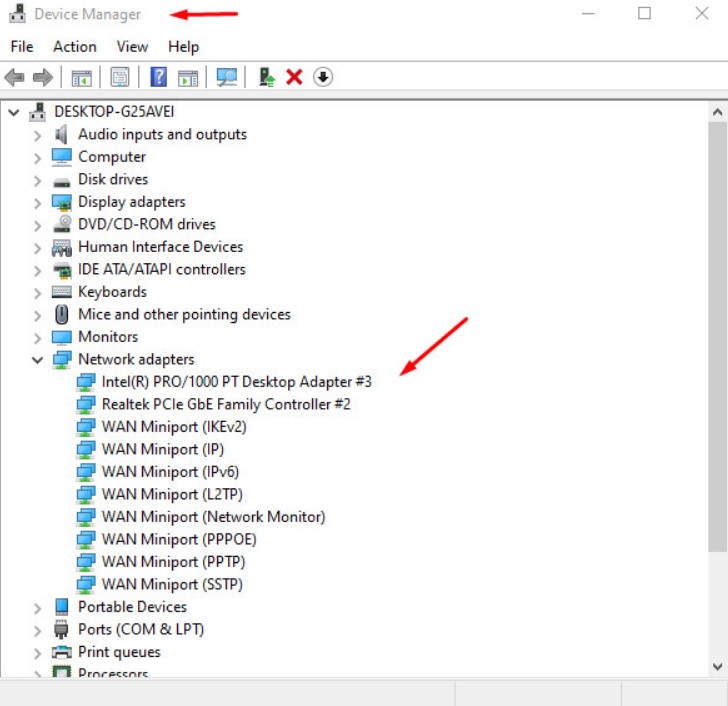This screenshot has height=706, width=728.
Task: Open the Properties toolbar icon
Action: [x=120, y=77]
